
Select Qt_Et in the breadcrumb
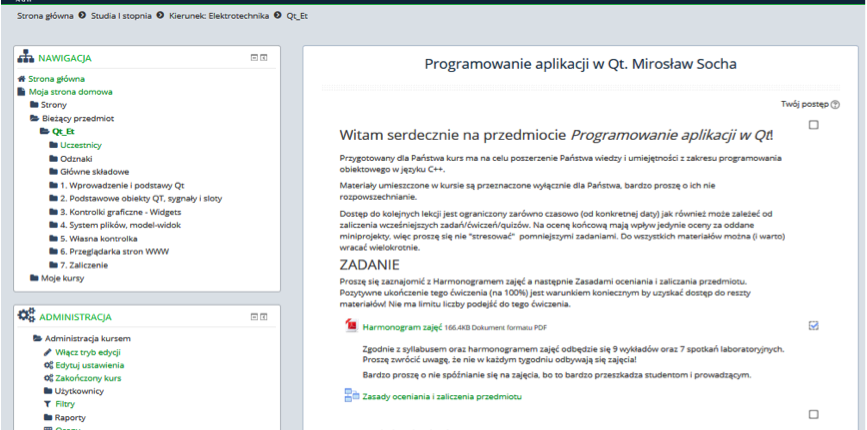297,16
